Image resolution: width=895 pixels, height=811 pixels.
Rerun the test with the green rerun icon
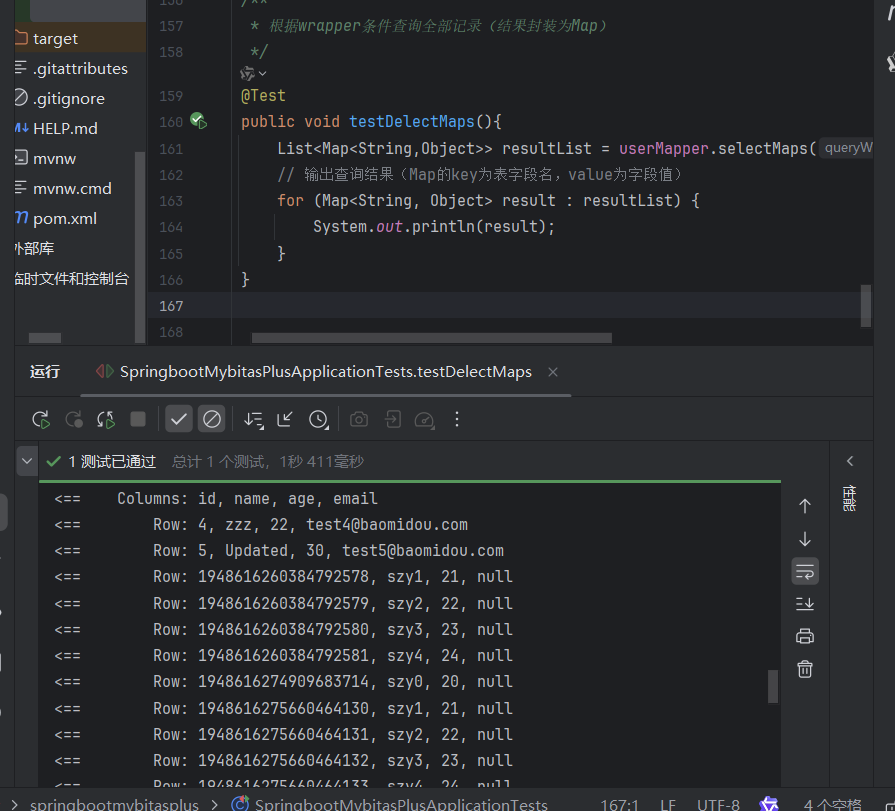pyautogui.click(x=41, y=420)
